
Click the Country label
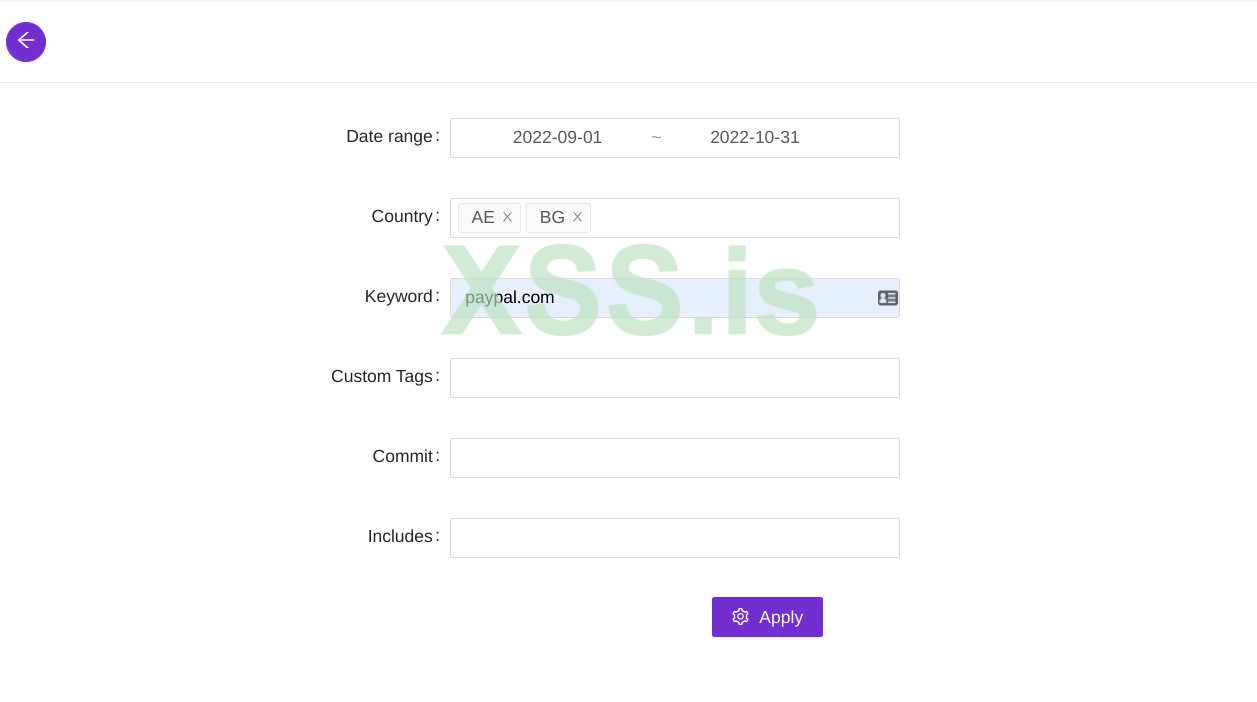402,216
